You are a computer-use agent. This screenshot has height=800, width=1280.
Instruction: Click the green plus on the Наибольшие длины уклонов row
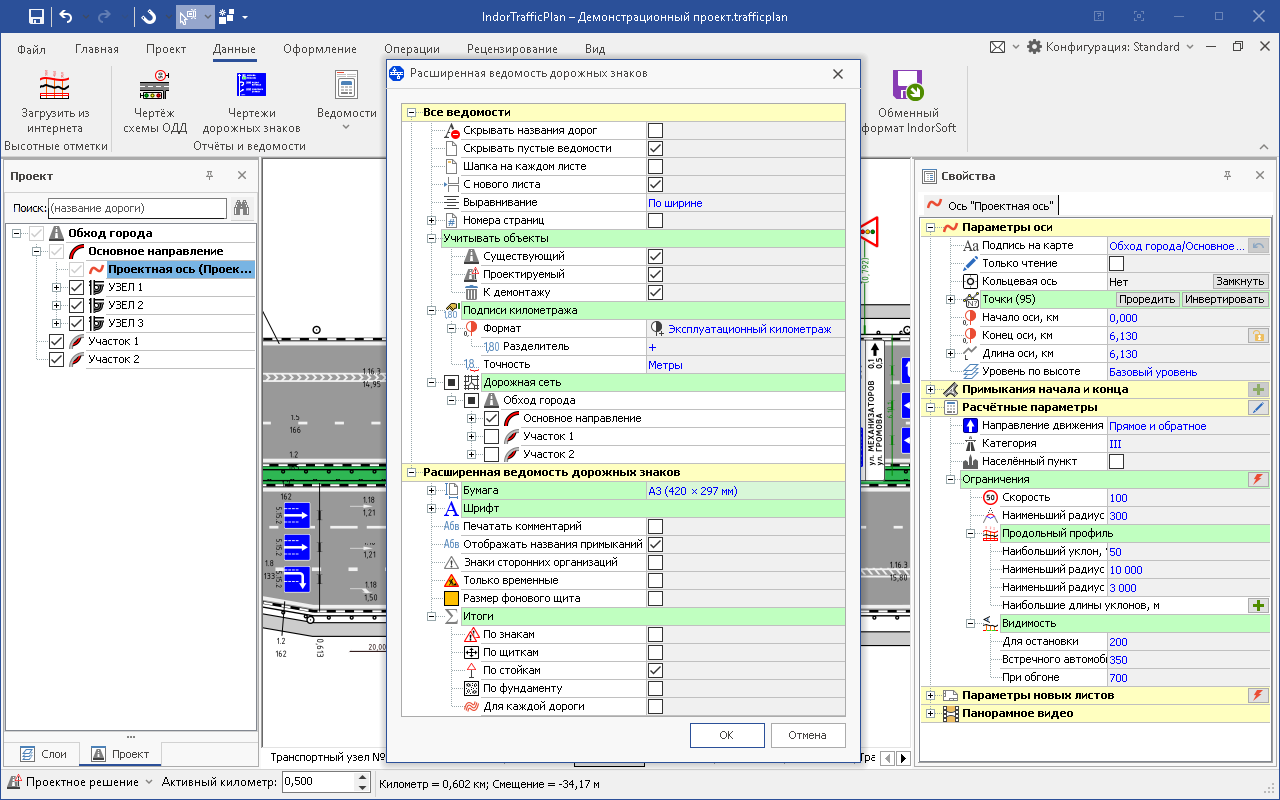click(1258, 605)
